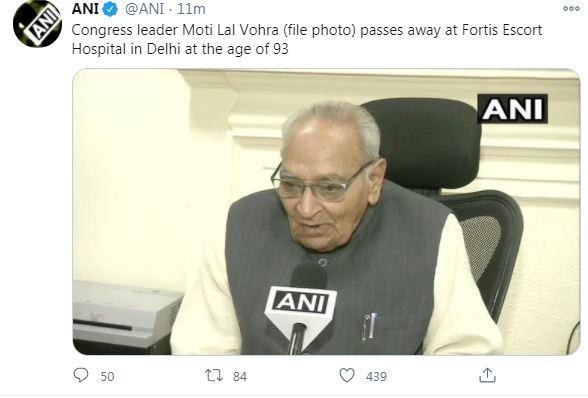This screenshot has height=398, width=588.
Task: Like the tweet with the heart icon
Action: pos(347,375)
